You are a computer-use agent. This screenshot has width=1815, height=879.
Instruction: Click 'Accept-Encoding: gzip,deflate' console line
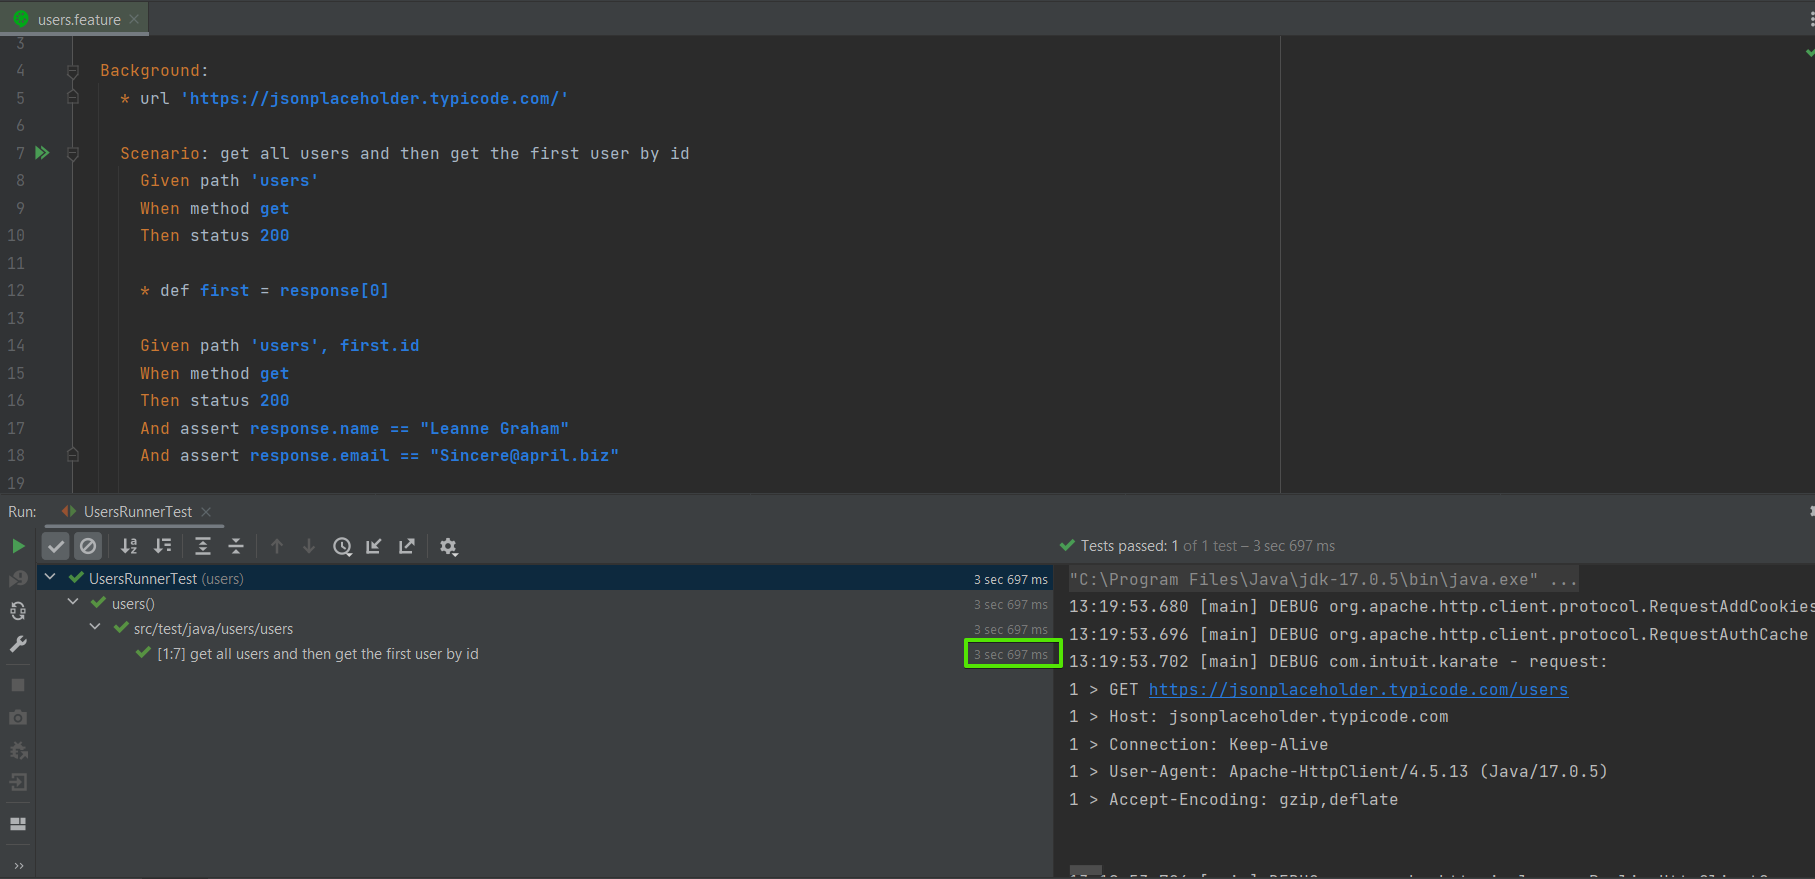tap(1233, 799)
